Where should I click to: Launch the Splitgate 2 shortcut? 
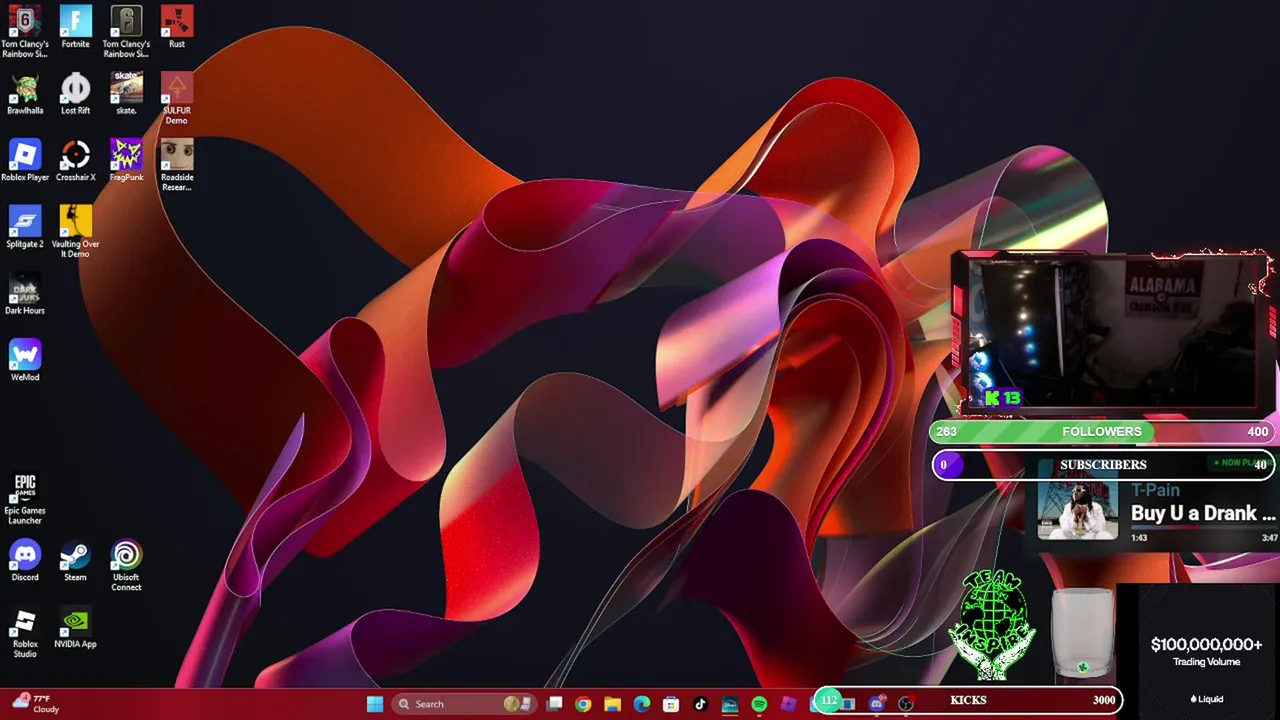click(x=25, y=227)
